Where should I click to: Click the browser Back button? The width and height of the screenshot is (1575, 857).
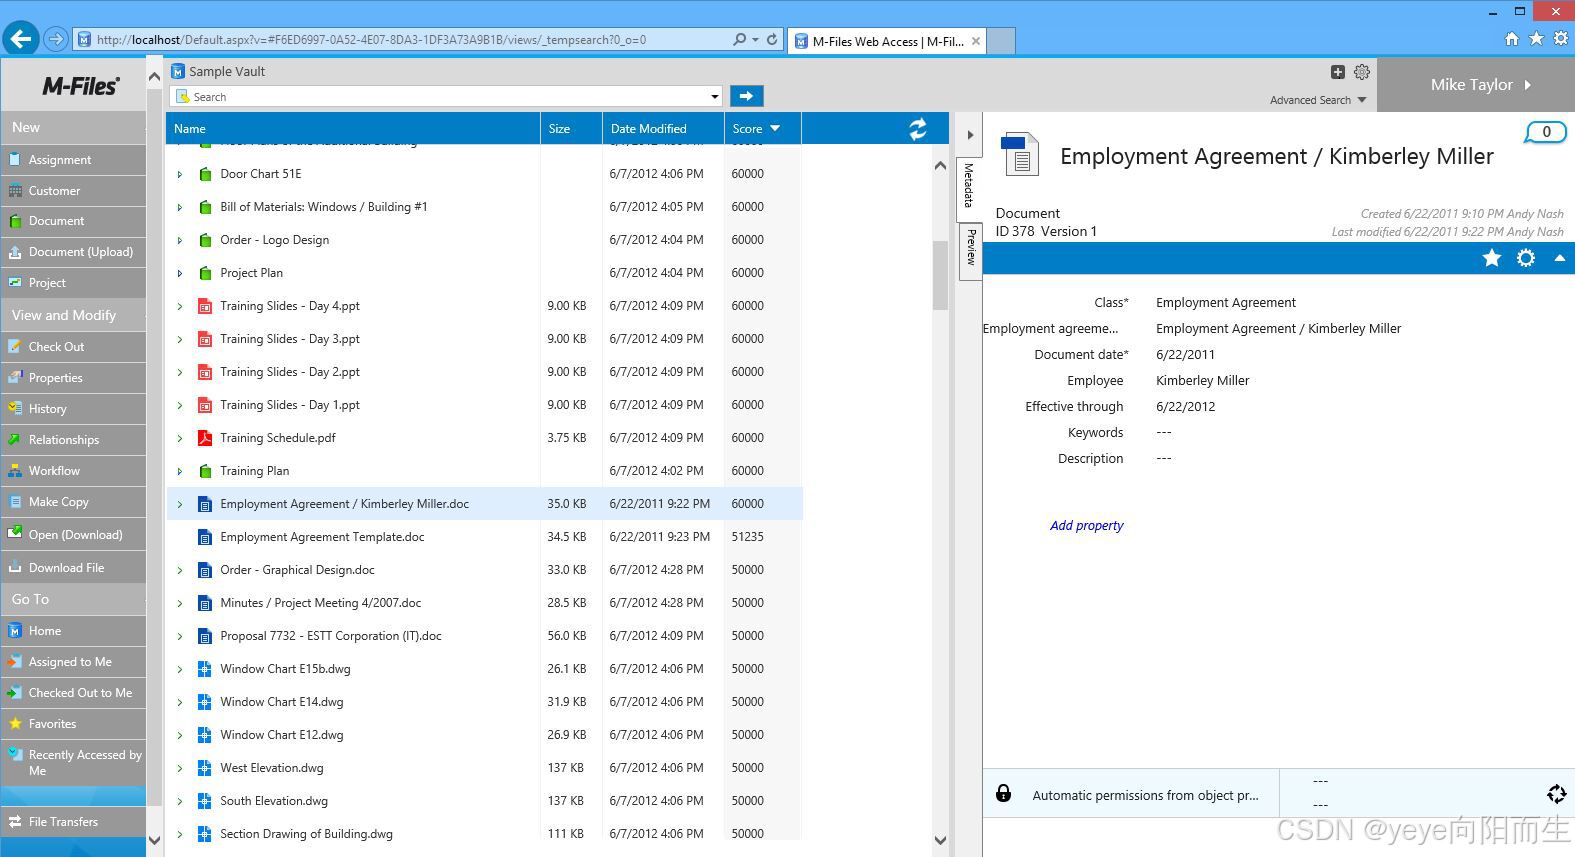pyautogui.click(x=21, y=39)
